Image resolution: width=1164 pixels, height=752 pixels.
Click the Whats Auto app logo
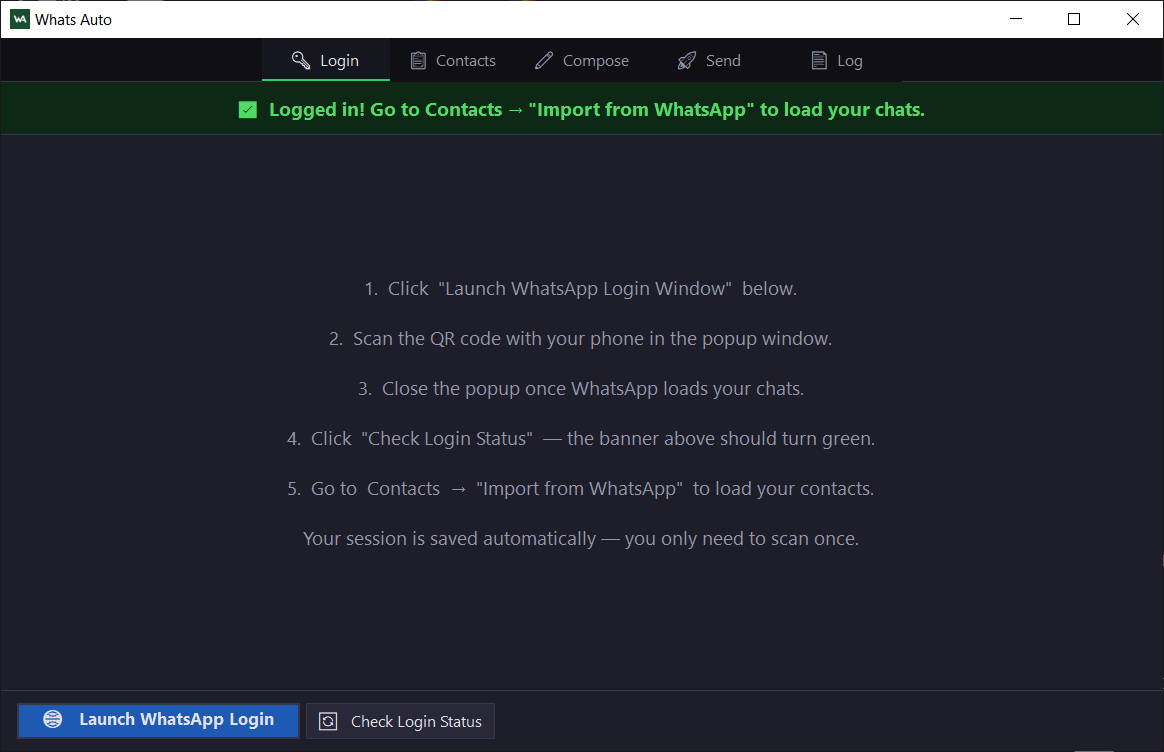[x=20, y=19]
